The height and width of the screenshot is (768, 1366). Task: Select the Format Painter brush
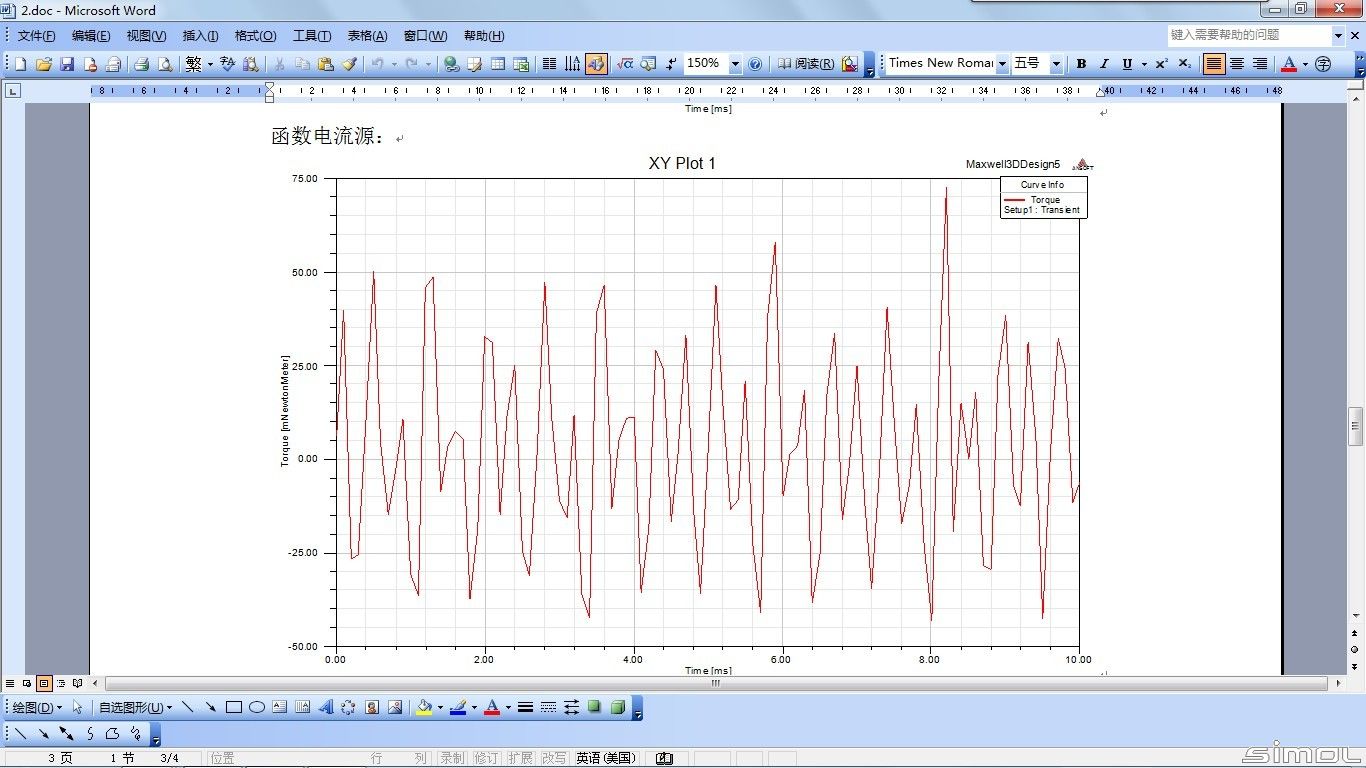[349, 64]
